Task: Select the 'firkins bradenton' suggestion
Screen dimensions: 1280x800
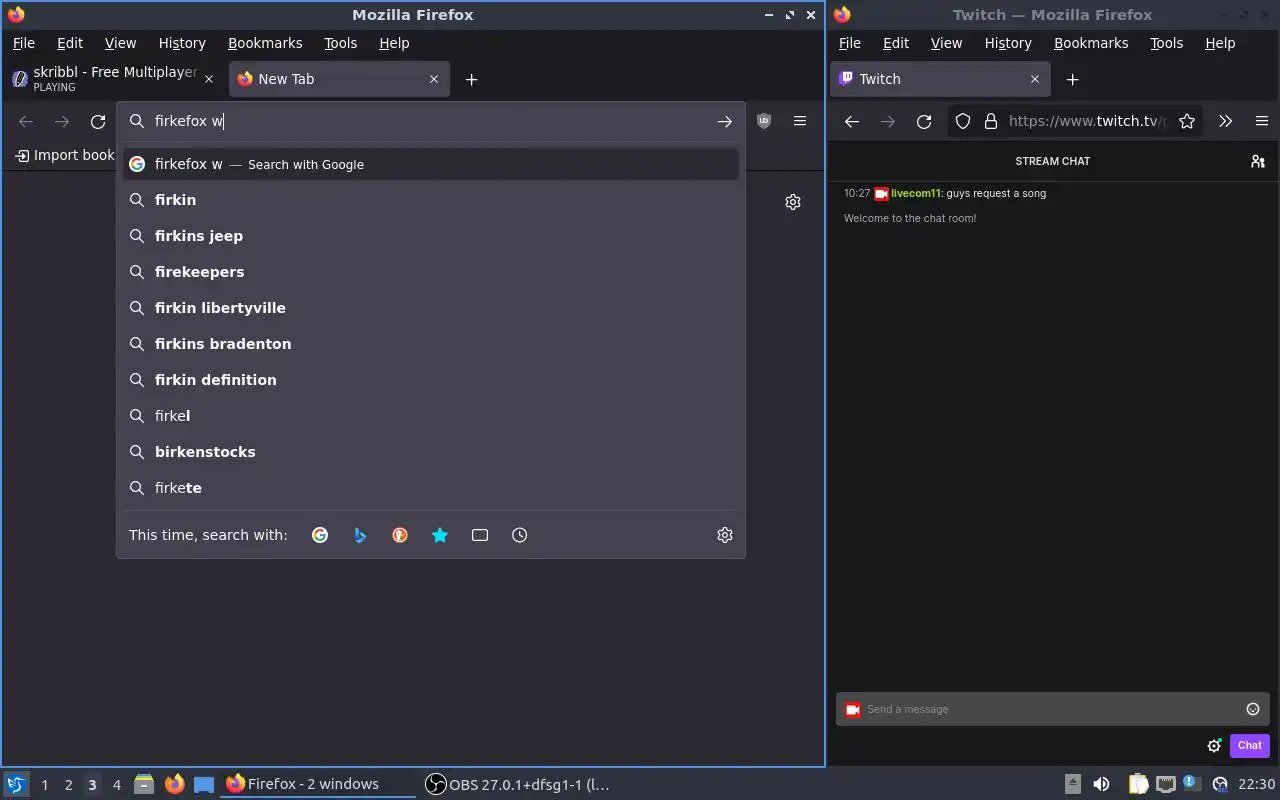Action: coord(431,344)
